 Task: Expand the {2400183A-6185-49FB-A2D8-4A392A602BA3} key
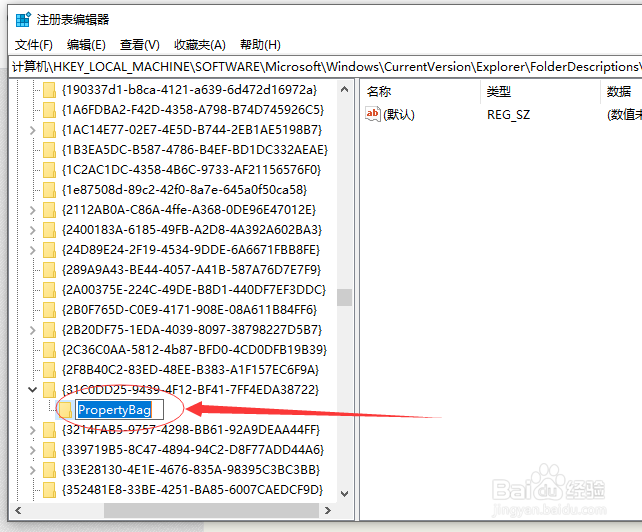coord(32,230)
